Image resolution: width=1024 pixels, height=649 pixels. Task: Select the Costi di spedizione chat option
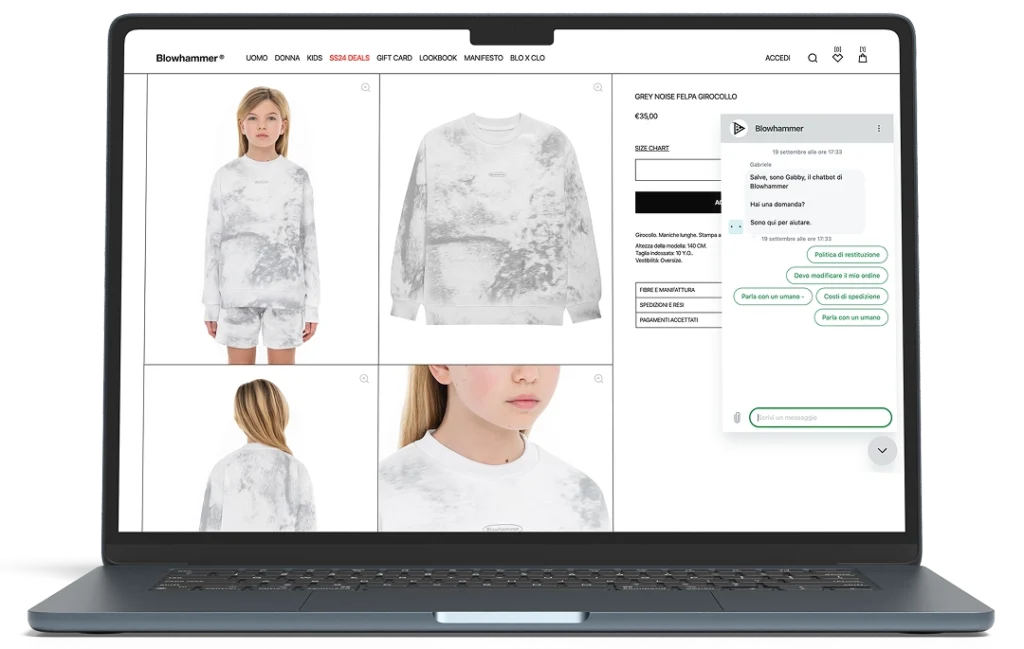coord(851,297)
